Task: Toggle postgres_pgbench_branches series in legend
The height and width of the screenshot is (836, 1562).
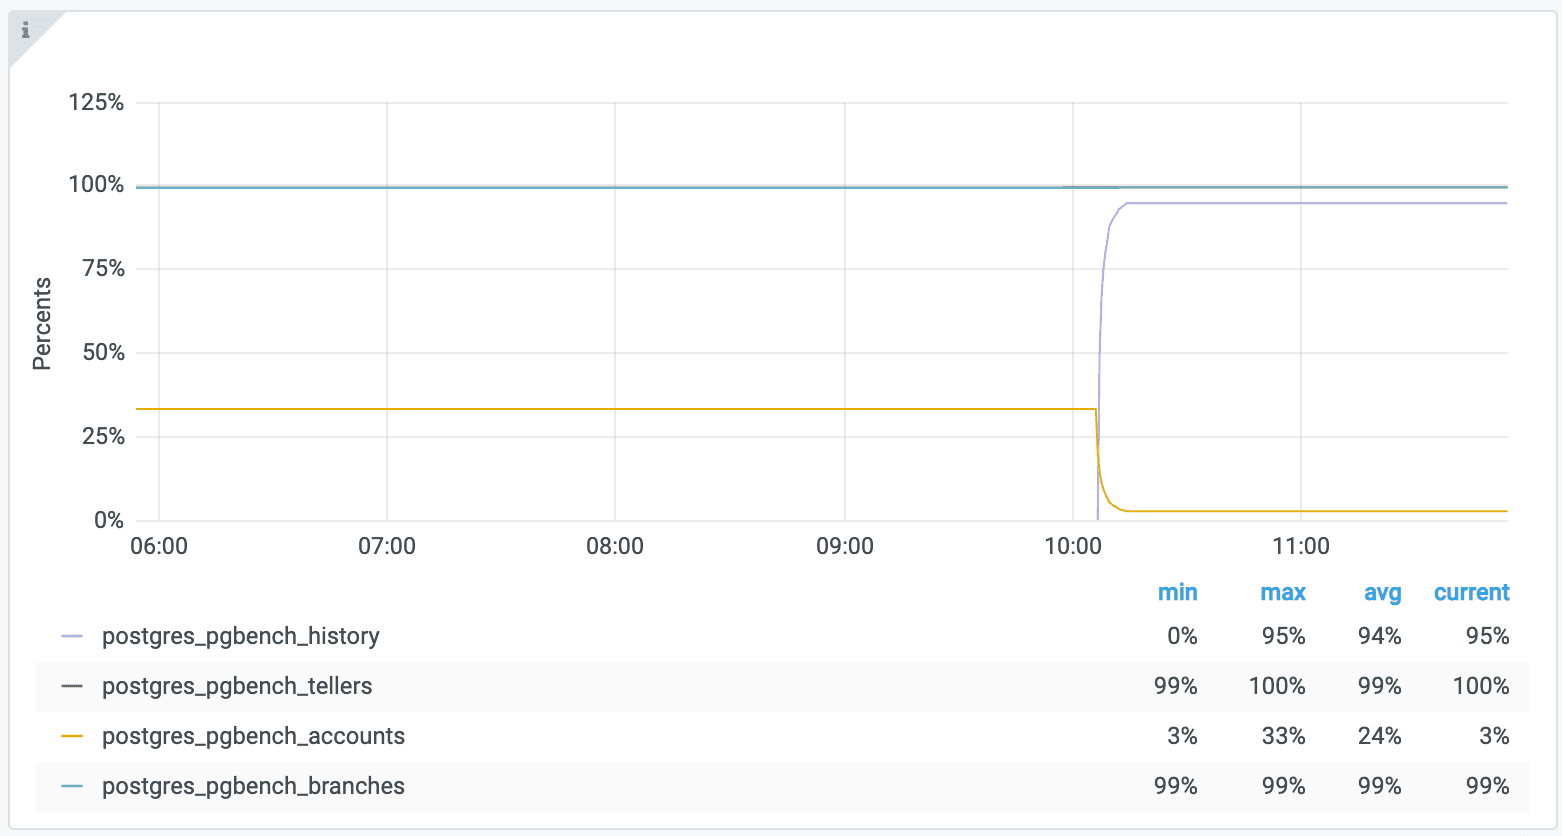Action: click(253, 787)
